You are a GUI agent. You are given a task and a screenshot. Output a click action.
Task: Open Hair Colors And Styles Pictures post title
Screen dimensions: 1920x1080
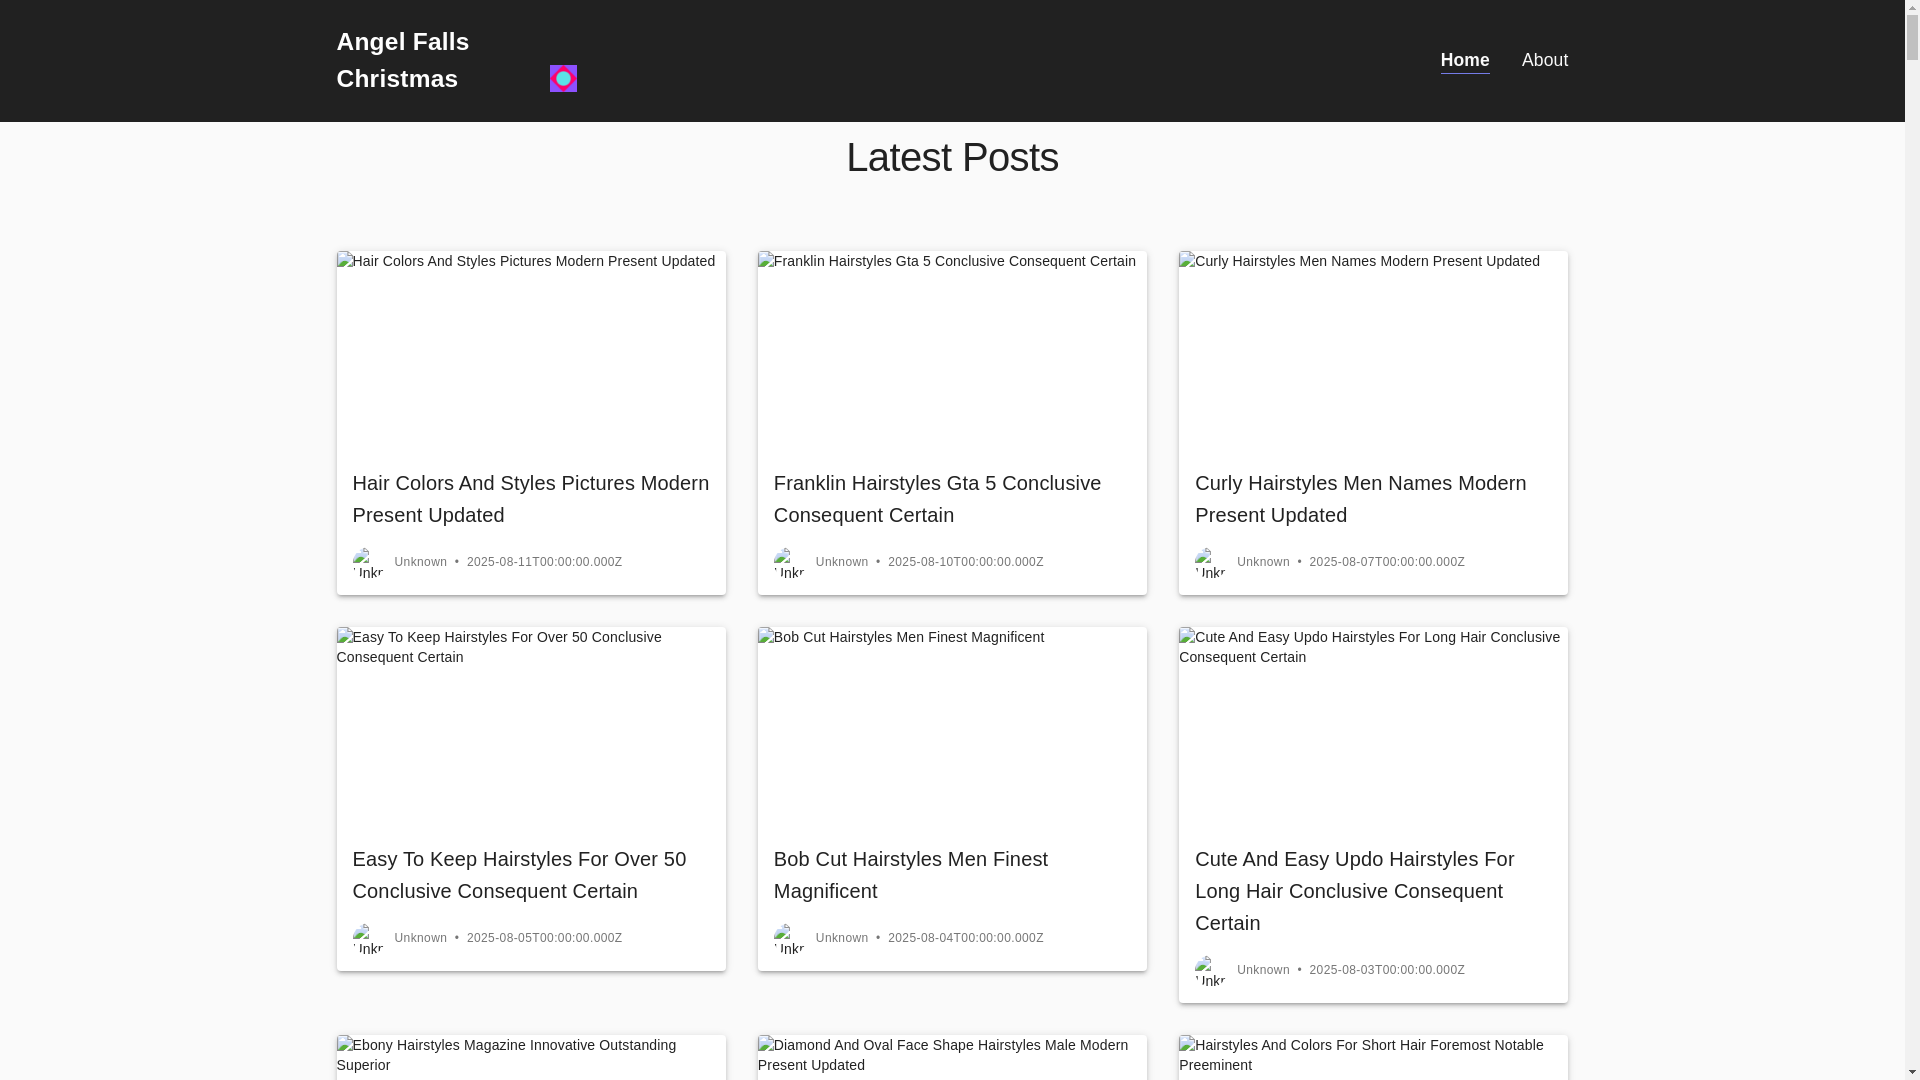[x=531, y=499]
